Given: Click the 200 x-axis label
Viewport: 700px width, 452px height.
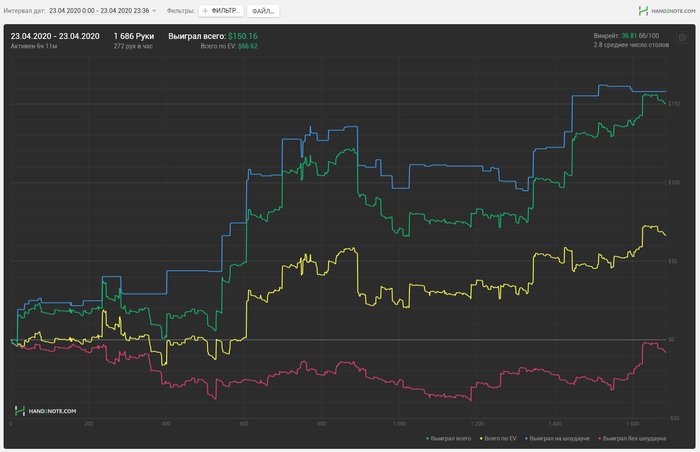Looking at the screenshot, I should coord(88,423).
